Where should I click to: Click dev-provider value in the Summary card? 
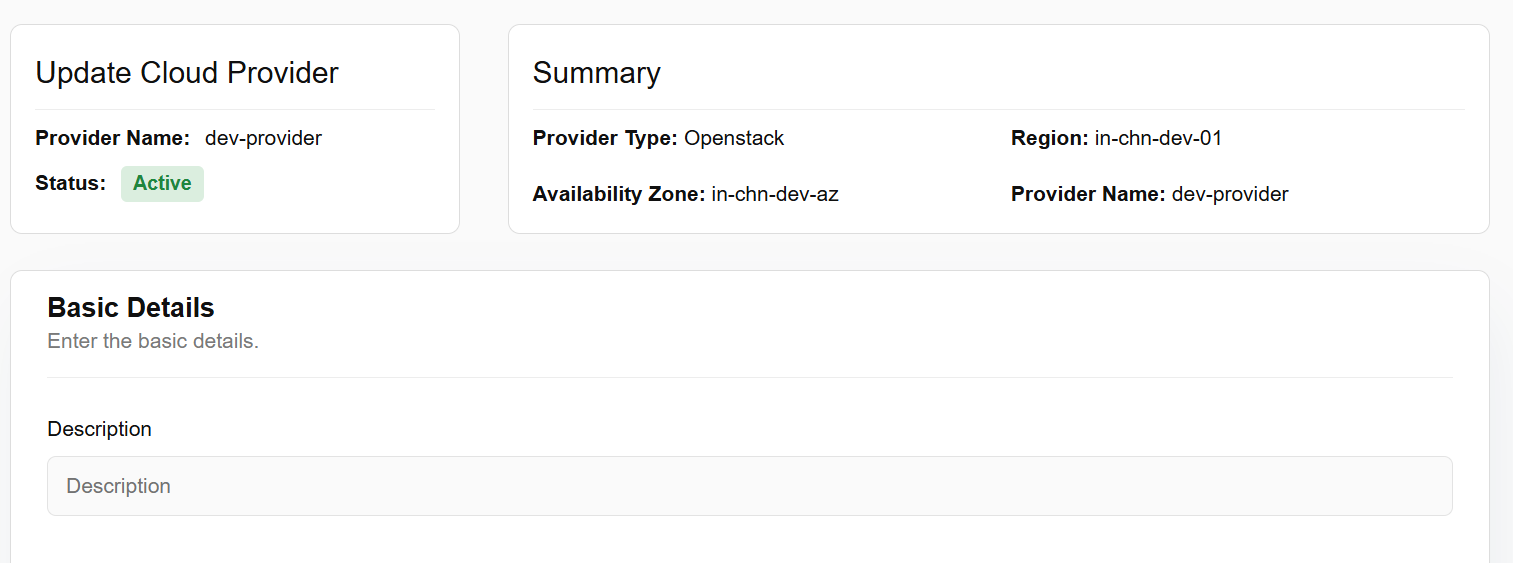pyautogui.click(x=1230, y=194)
